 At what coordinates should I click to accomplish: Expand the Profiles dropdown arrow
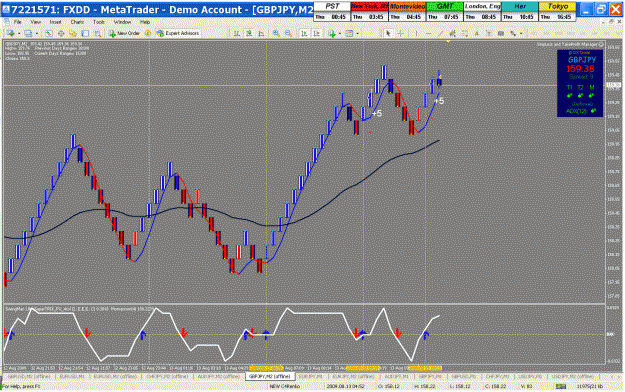(36, 34)
